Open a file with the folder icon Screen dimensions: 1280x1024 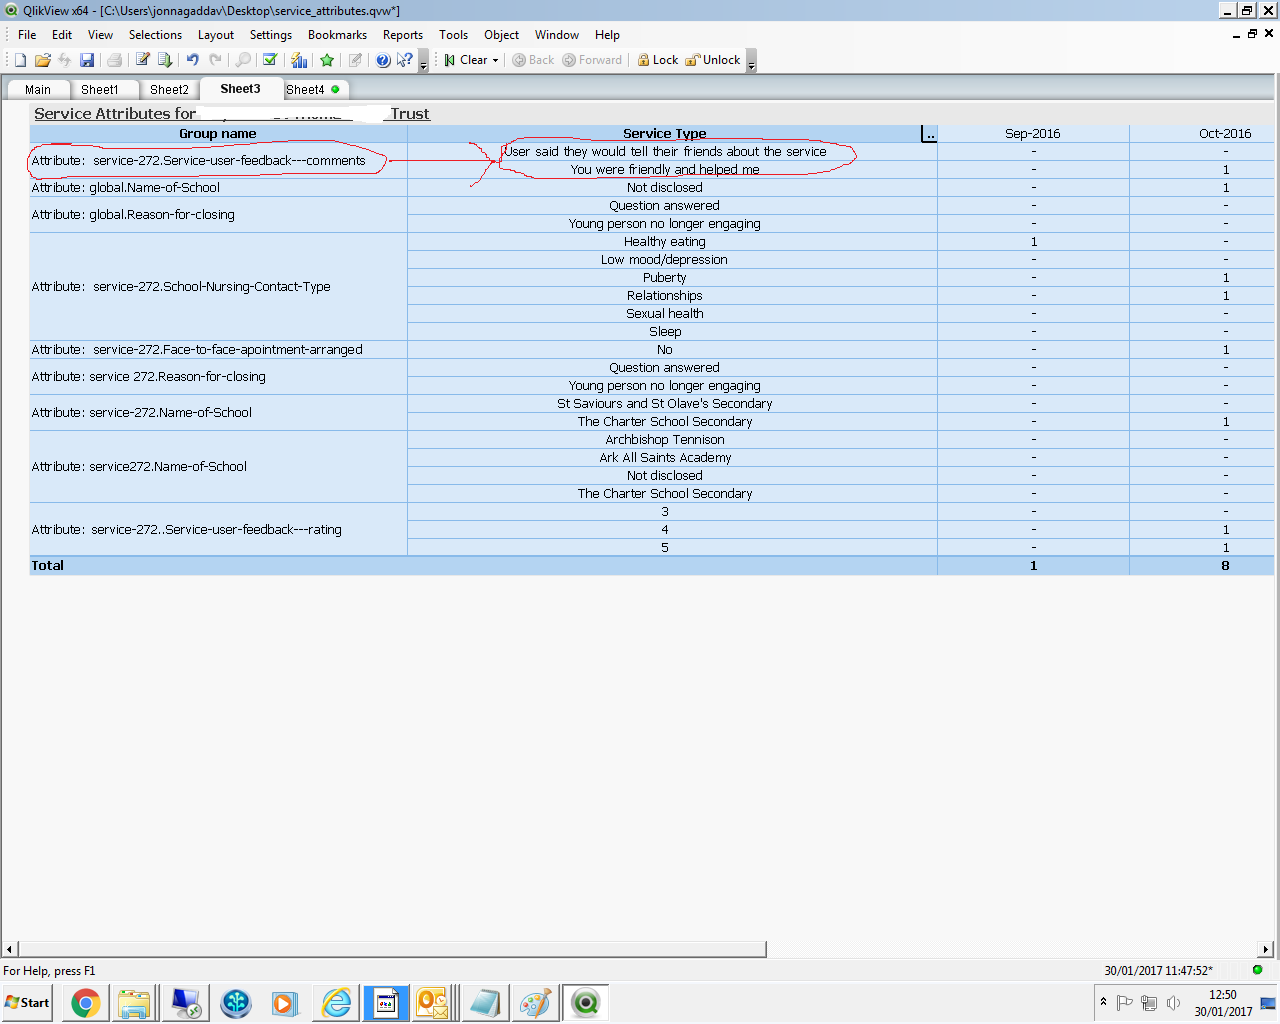point(42,60)
